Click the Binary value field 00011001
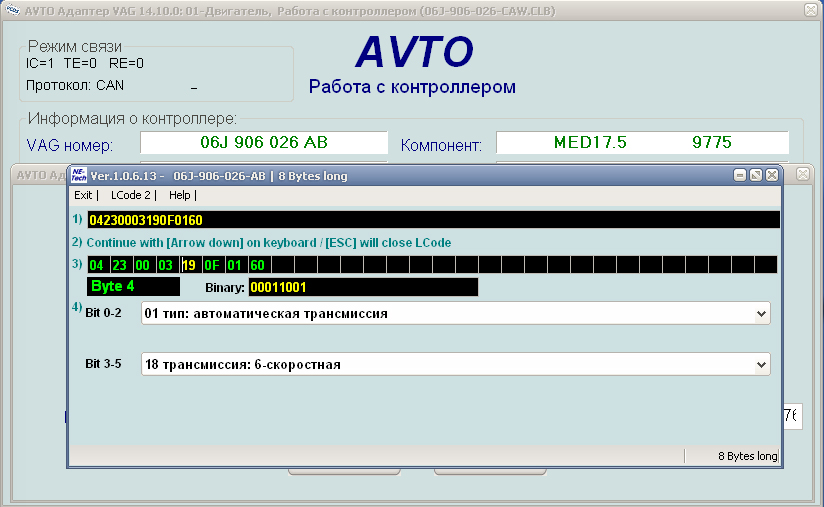This screenshot has width=824, height=507. 363,287
